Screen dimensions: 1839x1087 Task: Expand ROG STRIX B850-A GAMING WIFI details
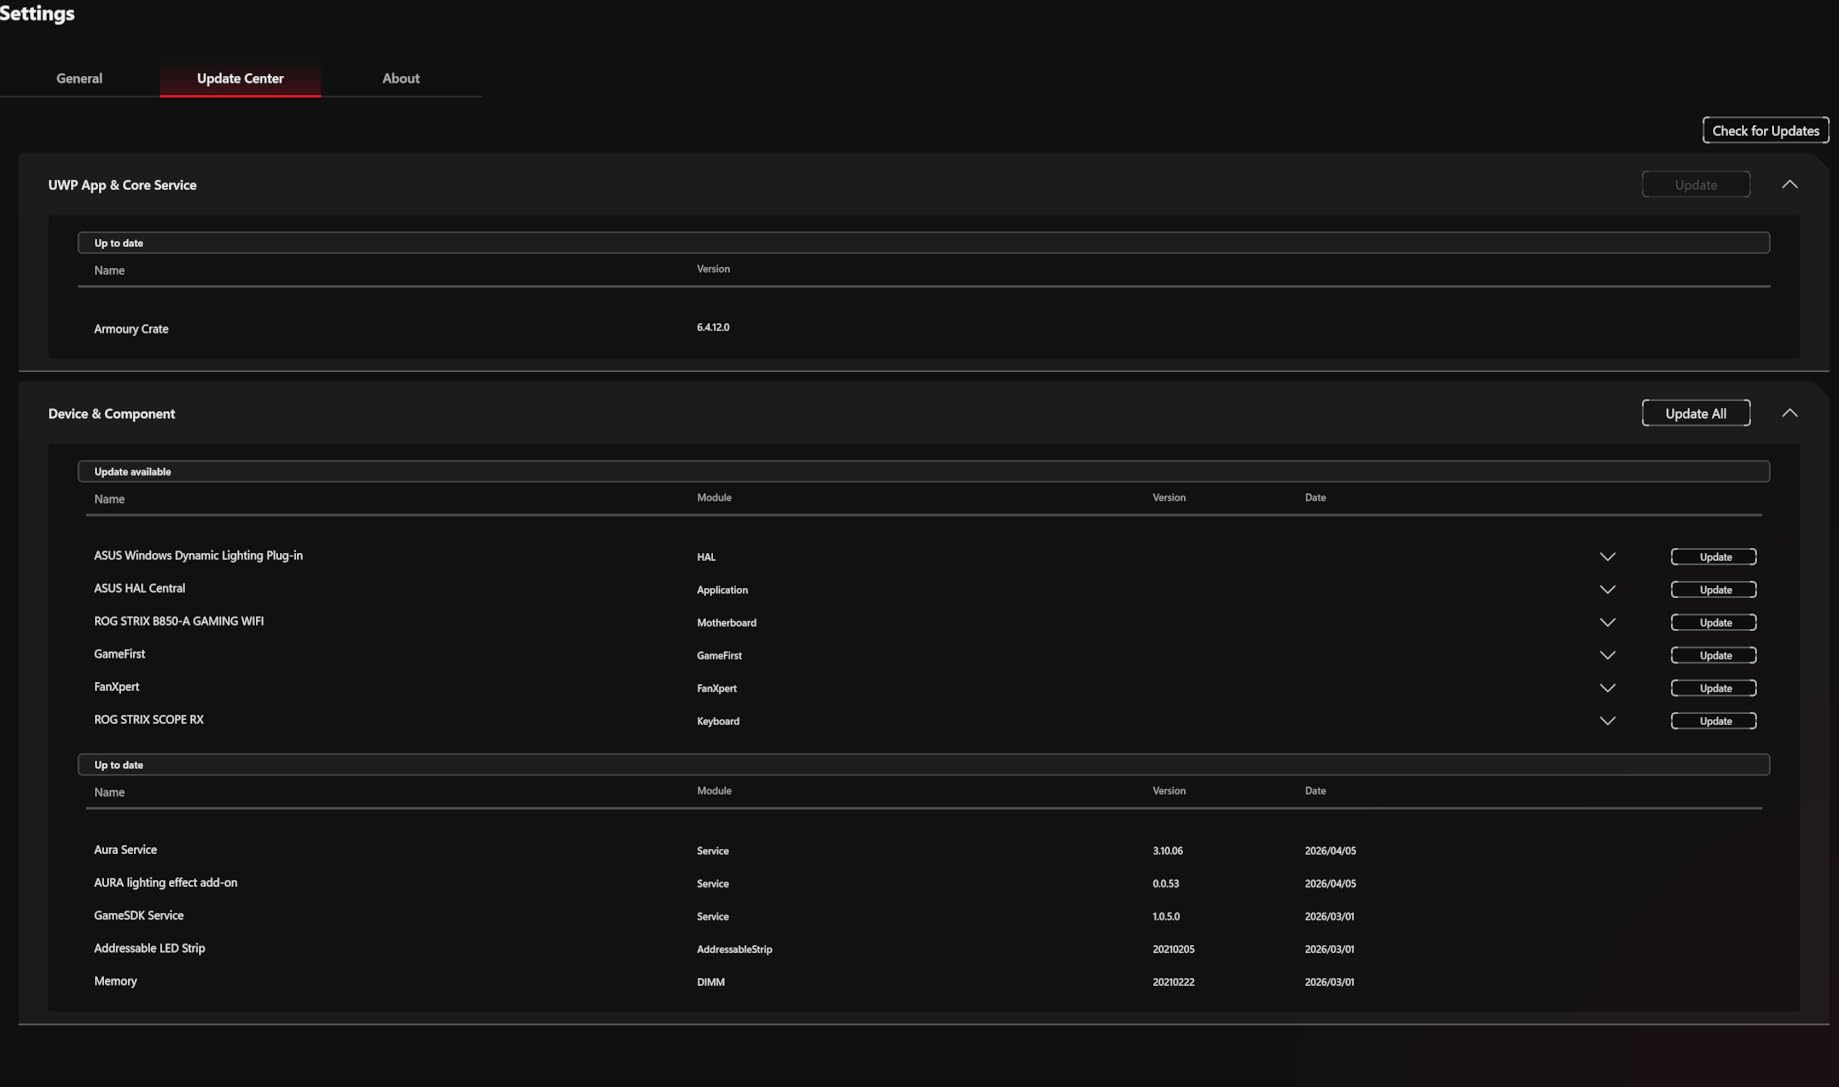(1607, 622)
